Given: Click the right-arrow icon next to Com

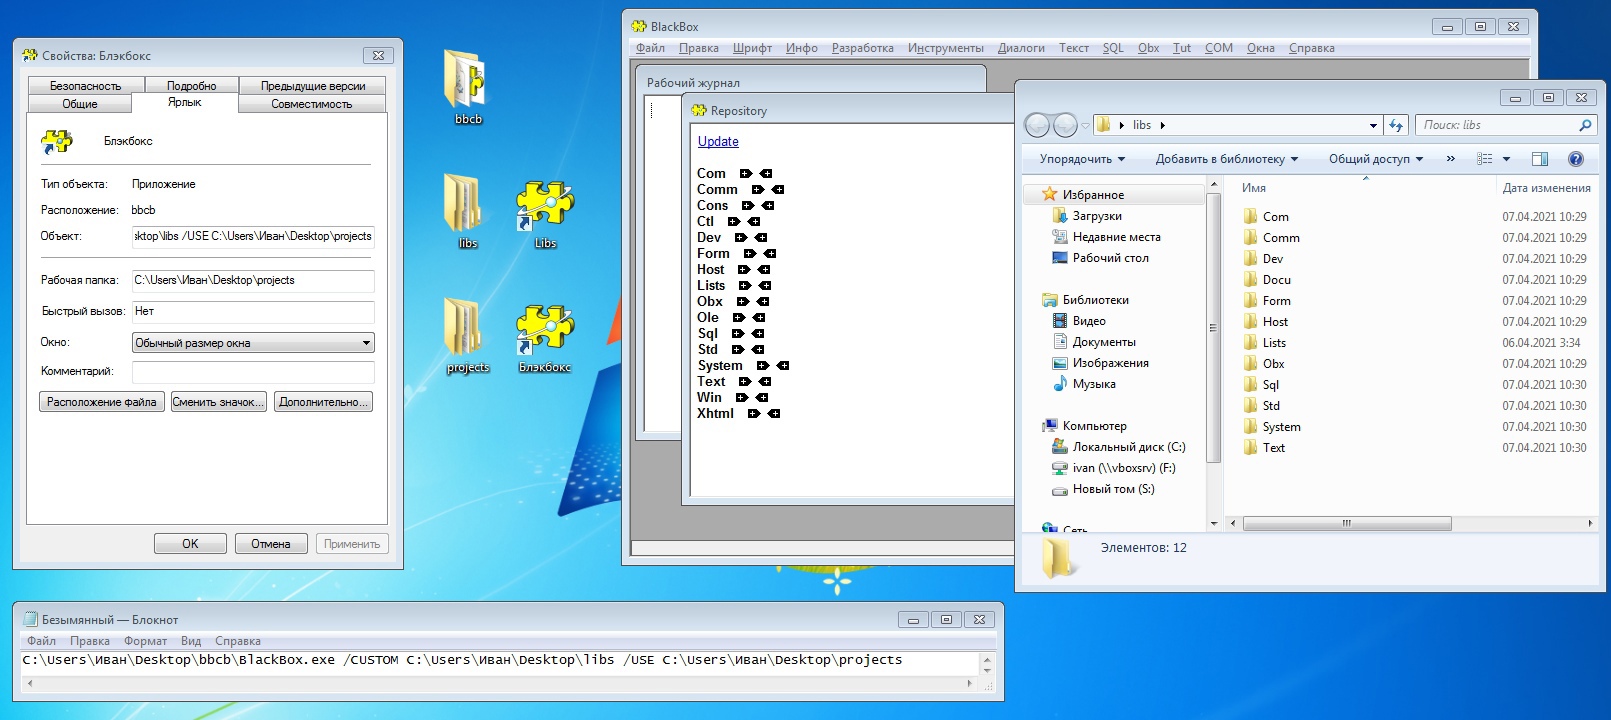Looking at the screenshot, I should (745, 174).
